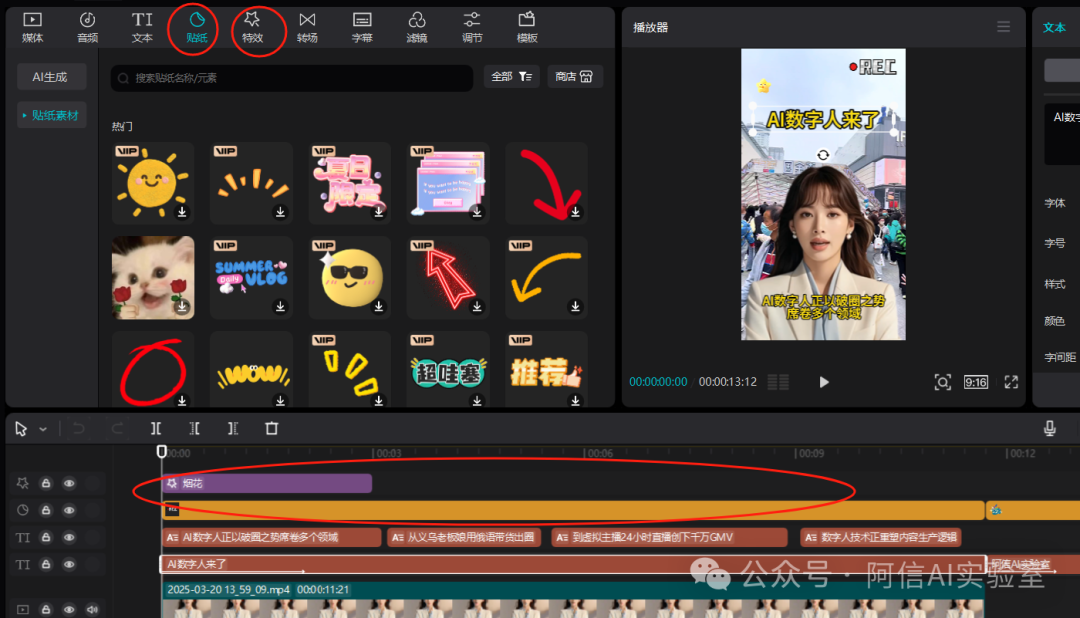Open the 滤镜 filters panel

tap(417, 26)
